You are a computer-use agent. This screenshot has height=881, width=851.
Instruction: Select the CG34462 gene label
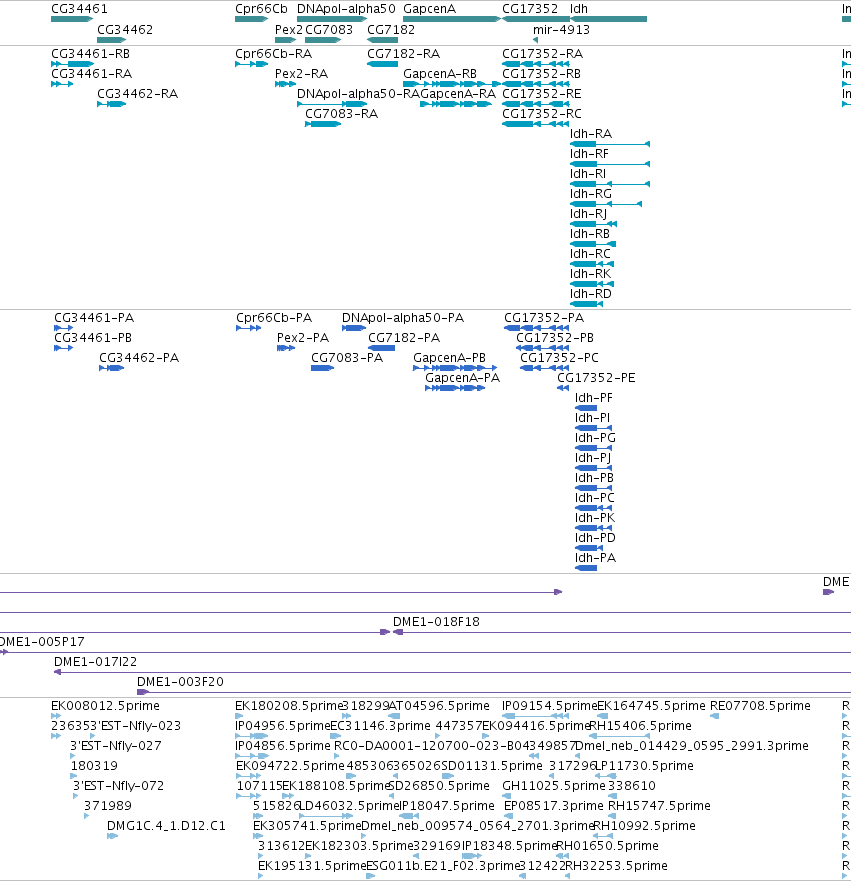pyautogui.click(x=125, y=30)
